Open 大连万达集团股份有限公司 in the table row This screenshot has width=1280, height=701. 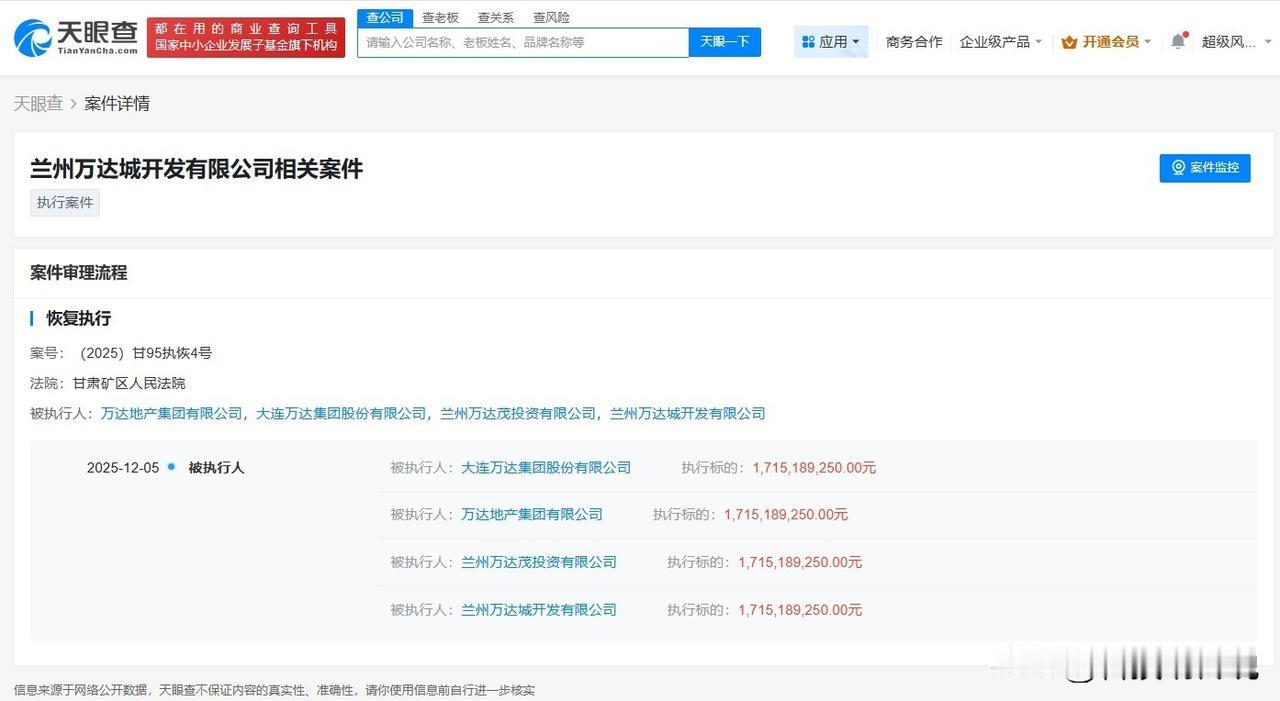[x=546, y=468]
